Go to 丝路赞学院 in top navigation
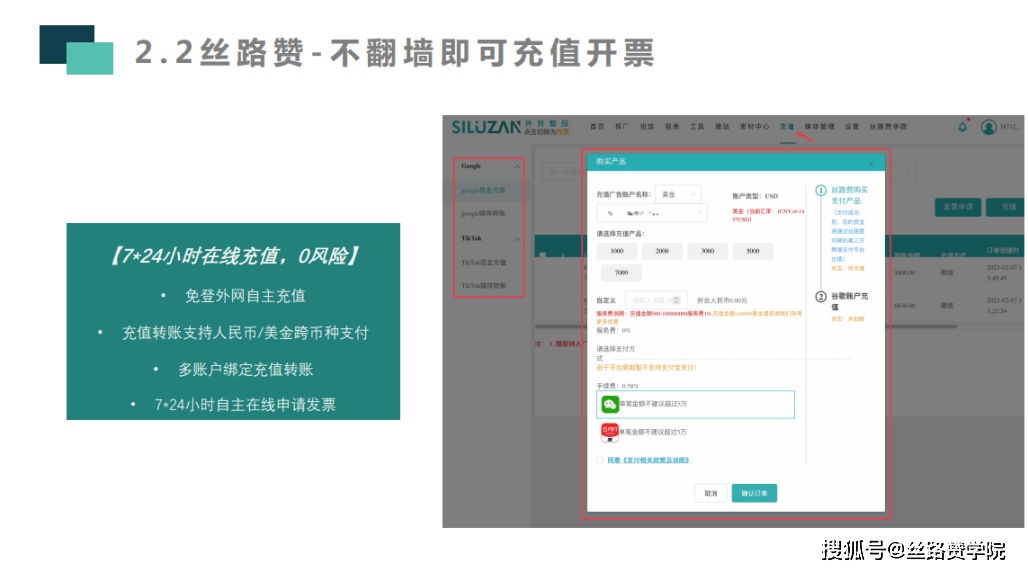Screen dimensions: 1028x572 (x=889, y=127)
